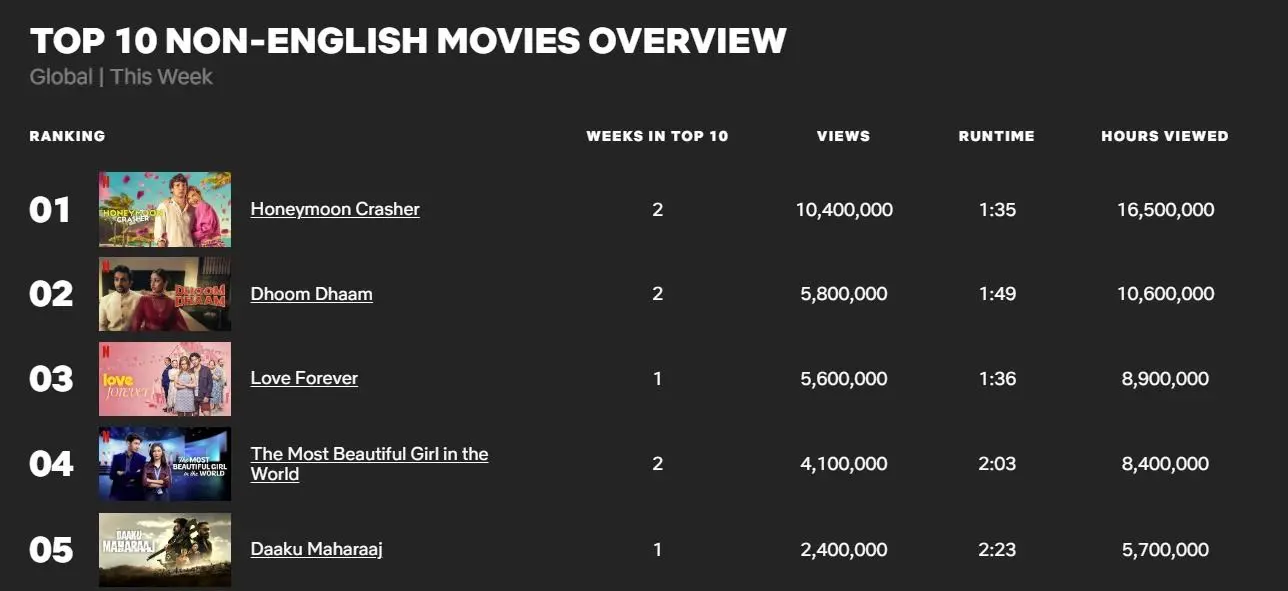Open The Most Beautiful Girl poster thumbnail

tap(165, 464)
